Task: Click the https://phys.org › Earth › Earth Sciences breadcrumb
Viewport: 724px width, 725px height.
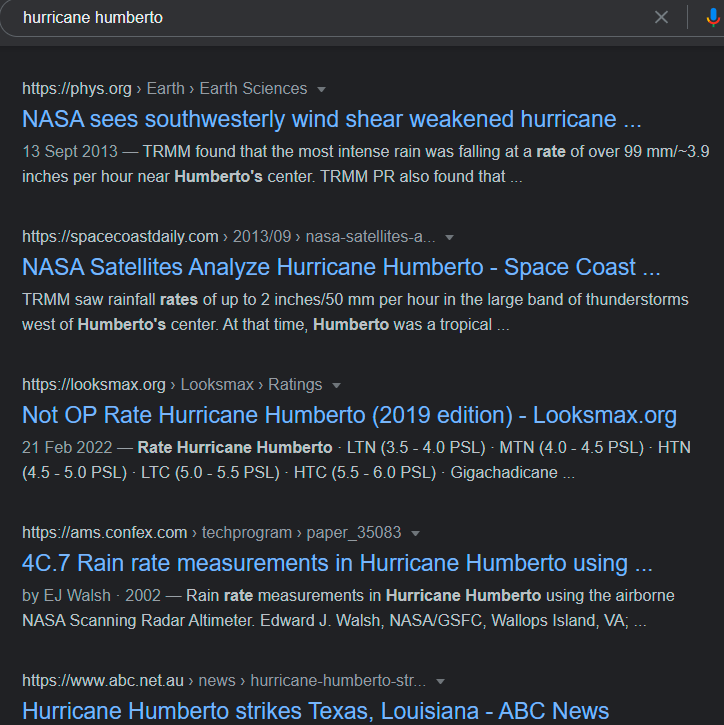Action: (x=165, y=88)
